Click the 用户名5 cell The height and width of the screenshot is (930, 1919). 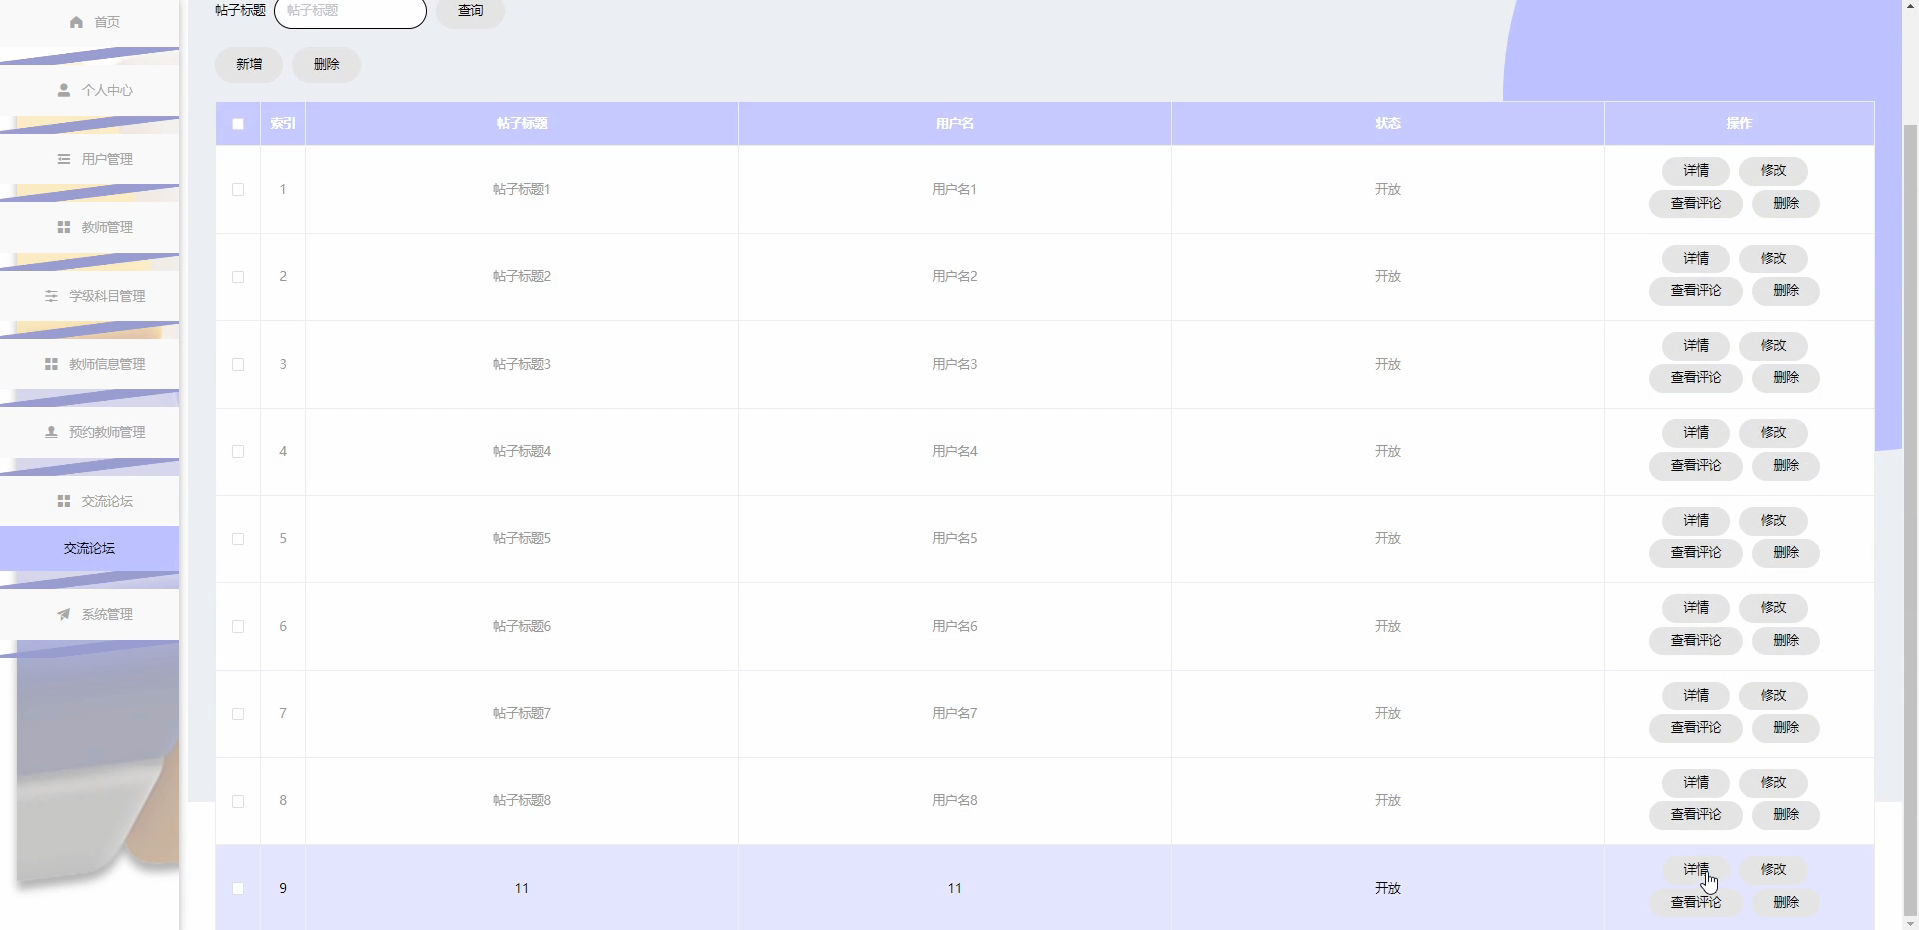[955, 539]
